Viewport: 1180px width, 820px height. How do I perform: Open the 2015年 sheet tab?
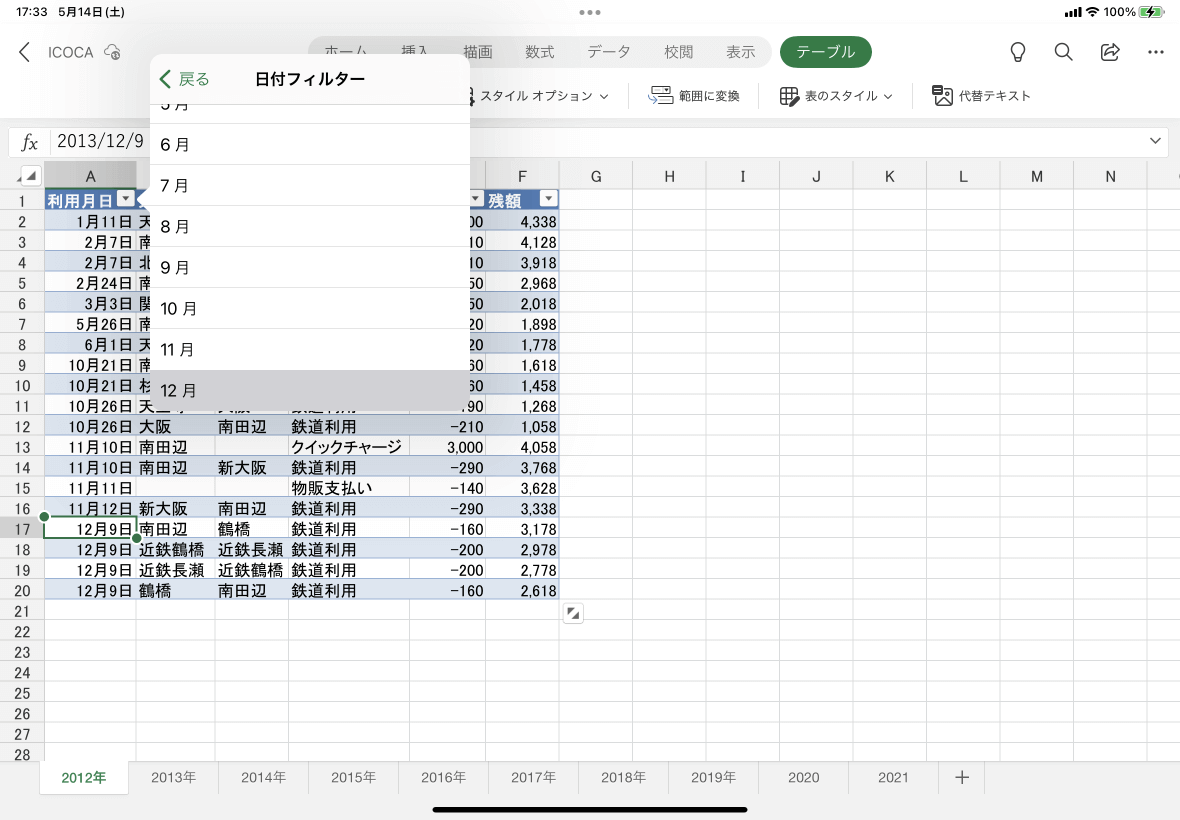pyautogui.click(x=353, y=777)
